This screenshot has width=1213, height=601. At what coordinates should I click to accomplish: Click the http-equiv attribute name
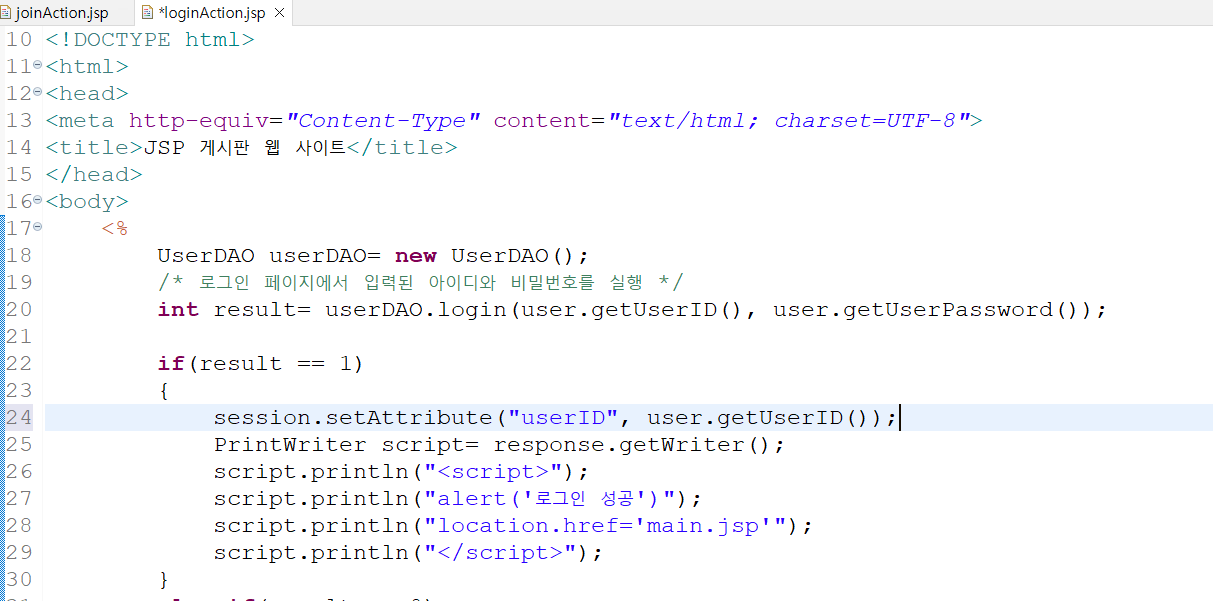click(x=199, y=121)
